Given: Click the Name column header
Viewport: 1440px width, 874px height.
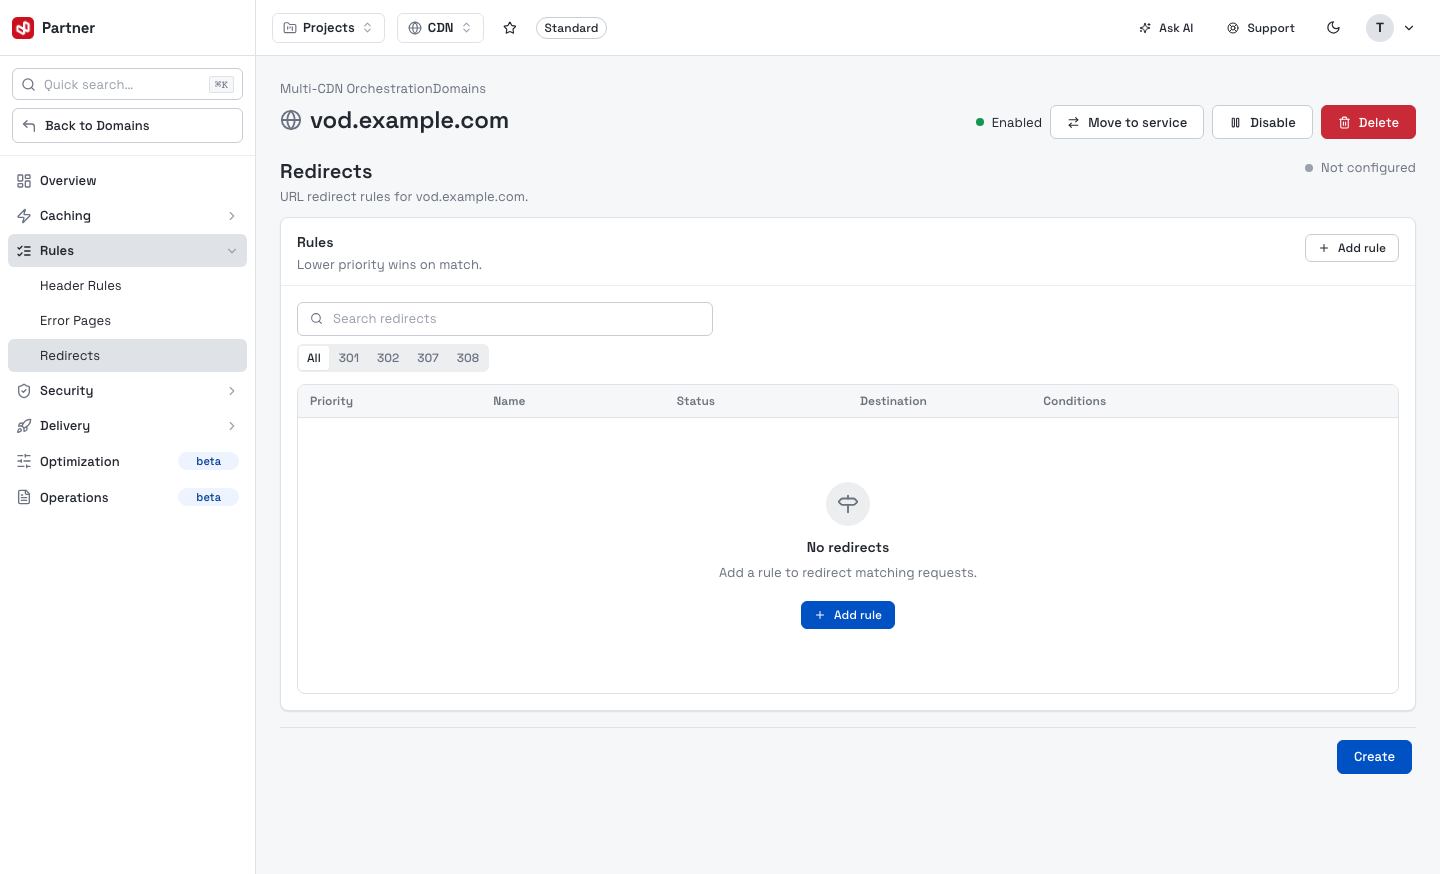Looking at the screenshot, I should (509, 401).
